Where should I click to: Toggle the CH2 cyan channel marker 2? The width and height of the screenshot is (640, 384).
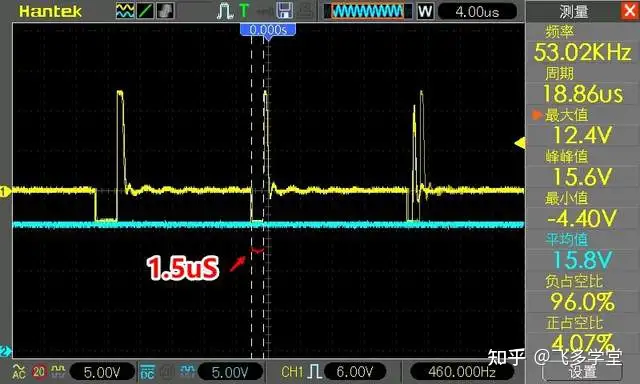pos(5,351)
